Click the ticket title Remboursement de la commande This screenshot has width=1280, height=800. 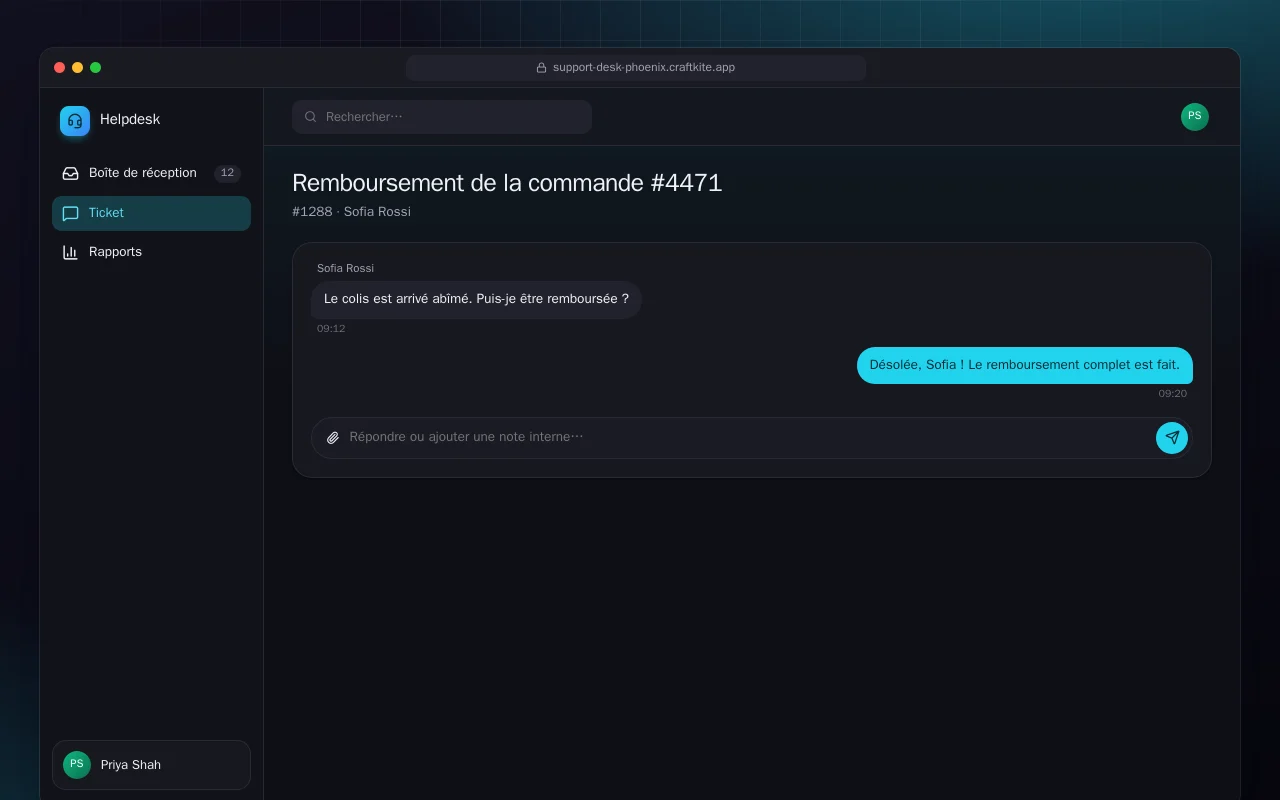click(507, 183)
